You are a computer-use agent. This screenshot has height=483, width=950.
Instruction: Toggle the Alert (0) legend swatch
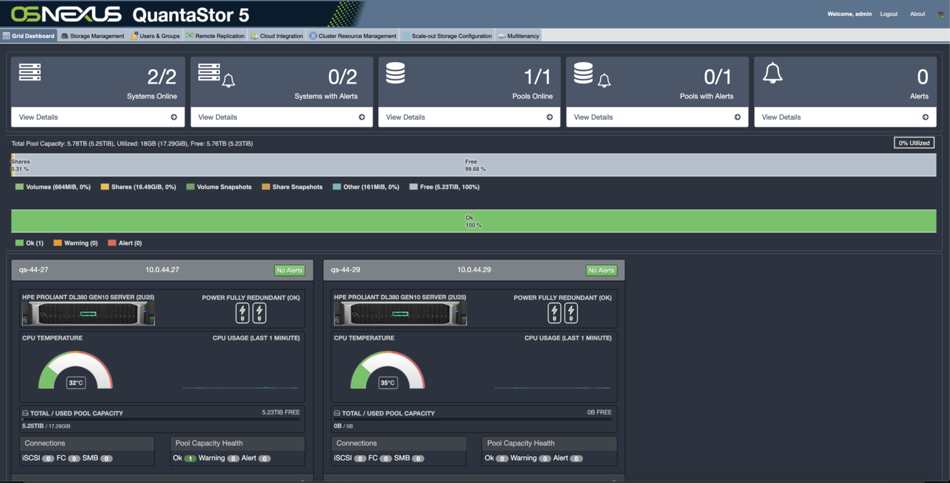coord(111,243)
